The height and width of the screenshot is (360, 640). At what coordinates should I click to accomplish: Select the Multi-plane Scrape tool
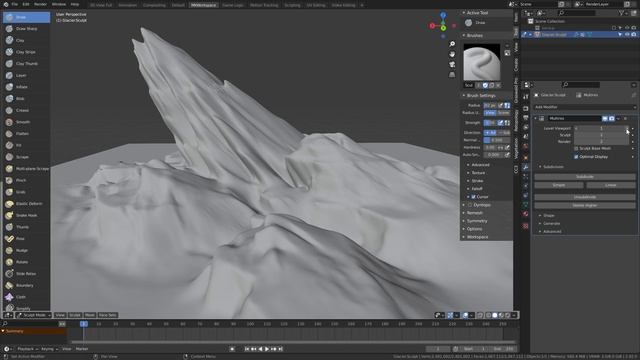27,169
